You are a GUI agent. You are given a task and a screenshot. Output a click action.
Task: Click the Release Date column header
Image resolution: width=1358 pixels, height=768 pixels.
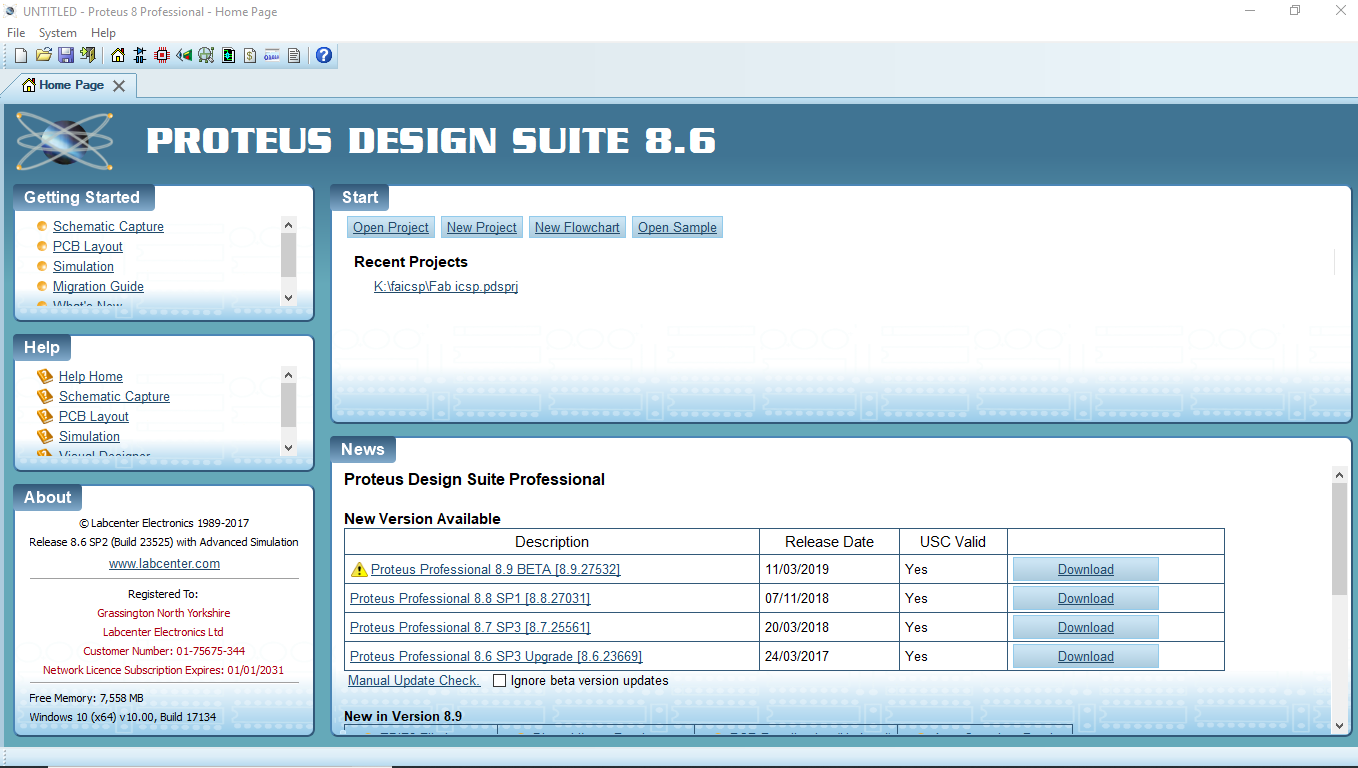point(829,542)
